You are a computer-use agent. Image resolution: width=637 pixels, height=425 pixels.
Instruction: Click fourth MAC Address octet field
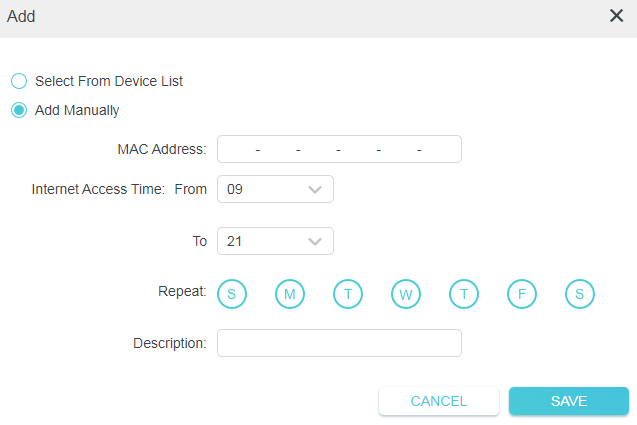pos(358,150)
